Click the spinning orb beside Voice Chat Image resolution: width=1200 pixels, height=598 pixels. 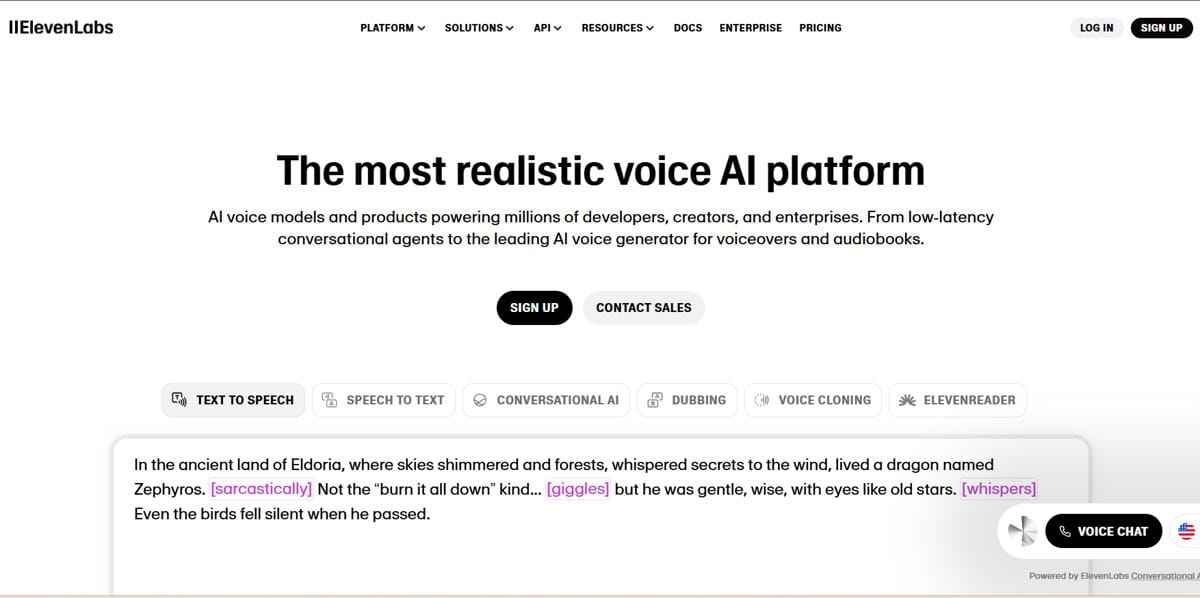point(1022,531)
